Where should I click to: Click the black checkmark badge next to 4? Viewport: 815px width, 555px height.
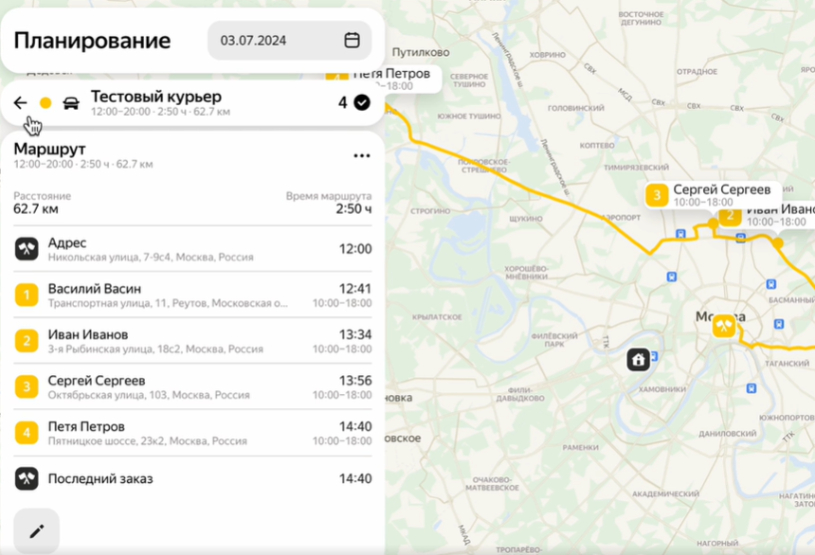[362, 102]
